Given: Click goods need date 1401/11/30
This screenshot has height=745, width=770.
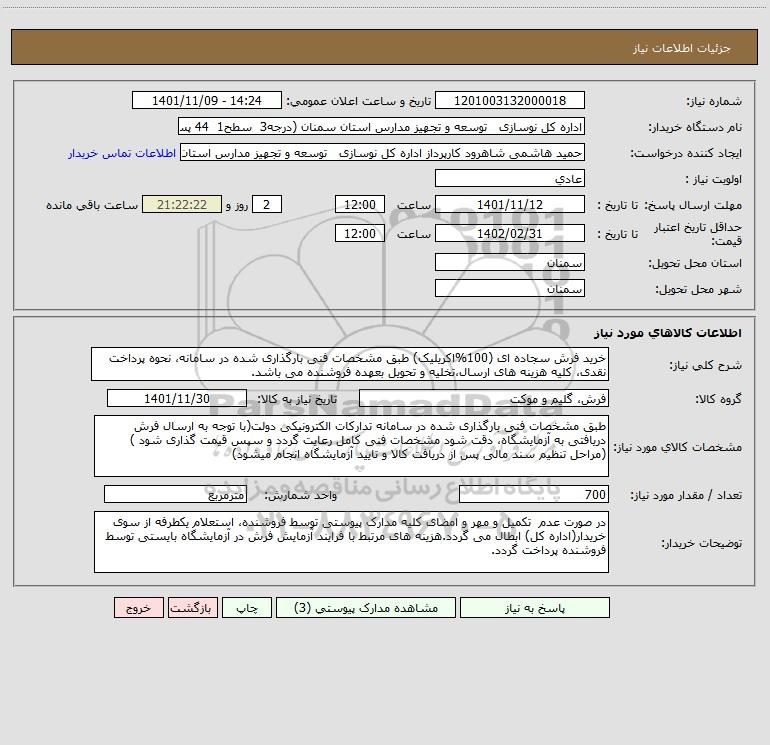Looking at the screenshot, I should click(x=177, y=398).
